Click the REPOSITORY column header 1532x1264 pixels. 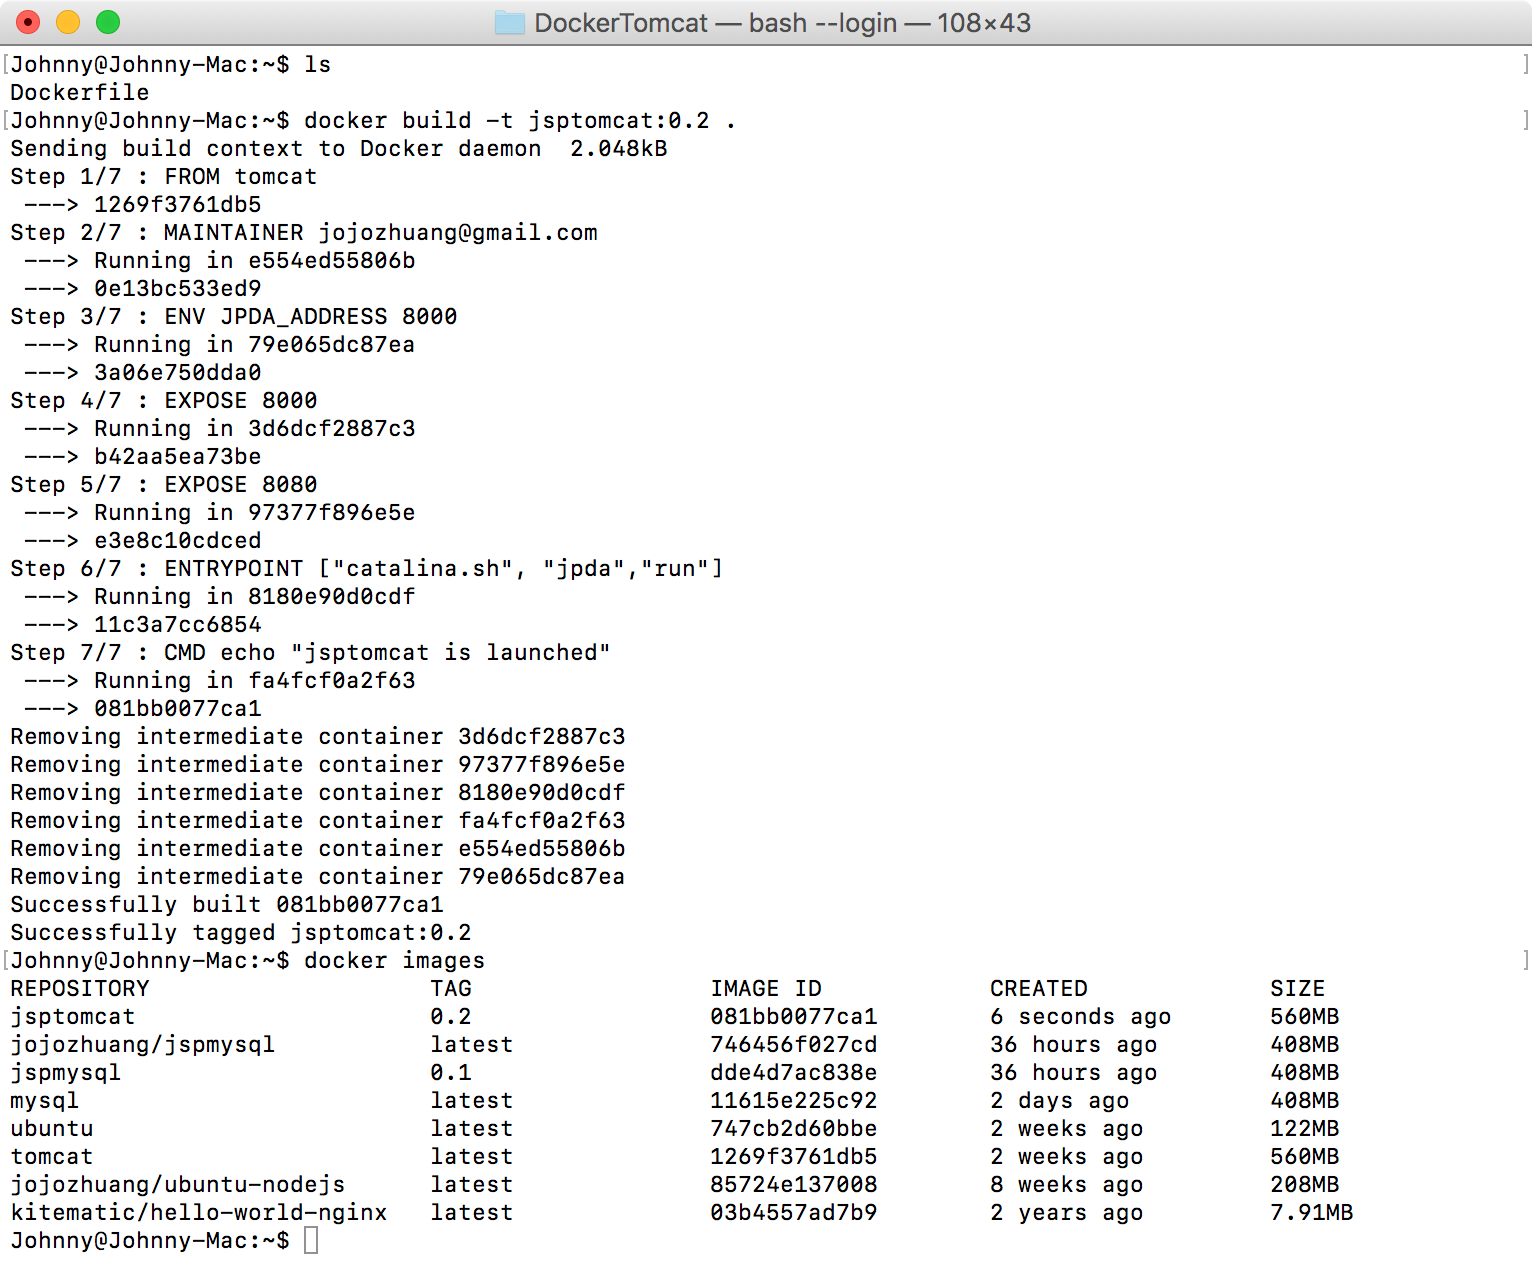[x=80, y=988]
